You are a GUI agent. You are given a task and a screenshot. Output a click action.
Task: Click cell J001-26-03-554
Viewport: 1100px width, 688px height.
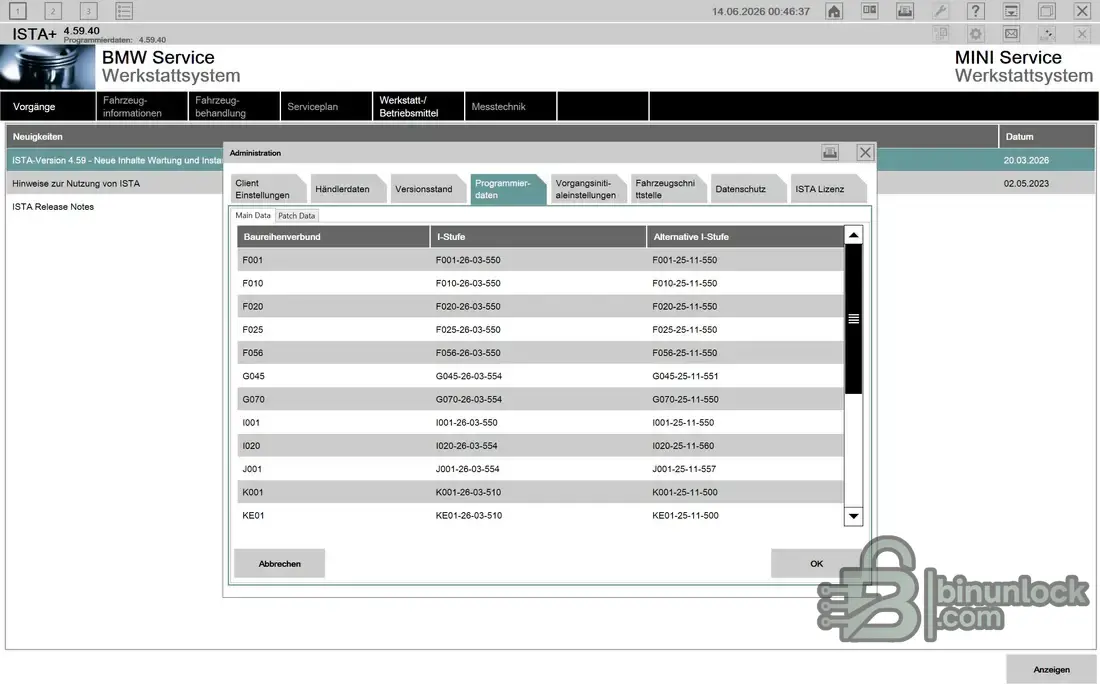pos(467,468)
